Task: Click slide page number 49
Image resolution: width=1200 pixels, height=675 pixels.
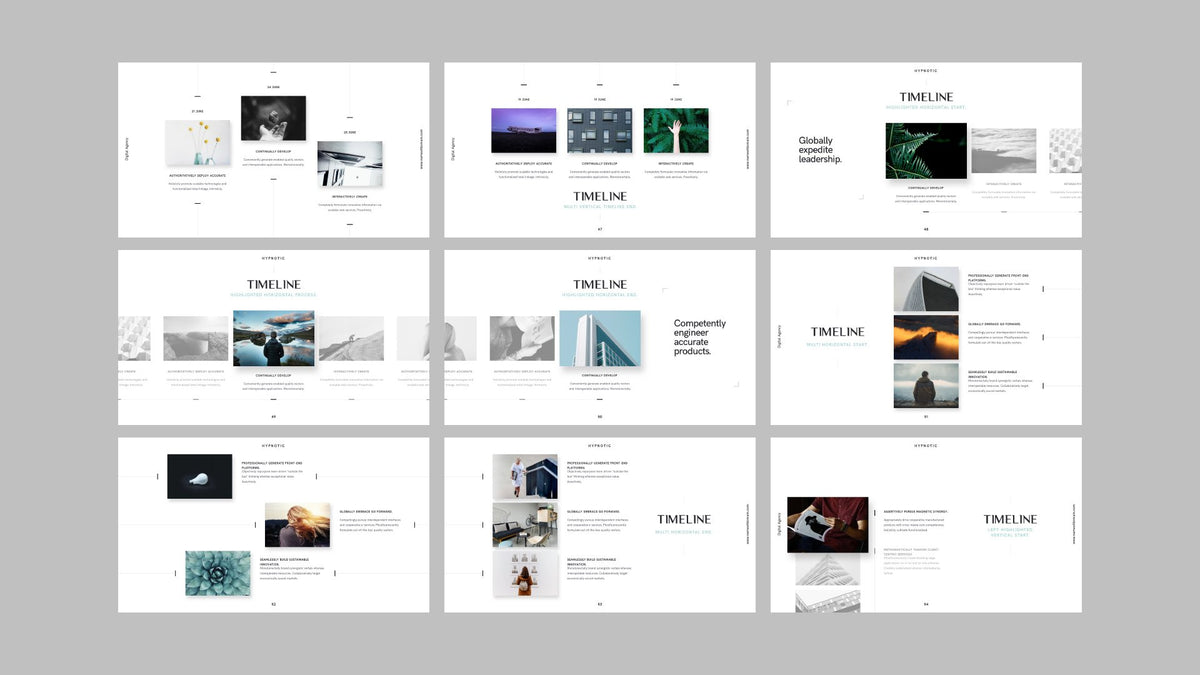Action: coord(274,416)
